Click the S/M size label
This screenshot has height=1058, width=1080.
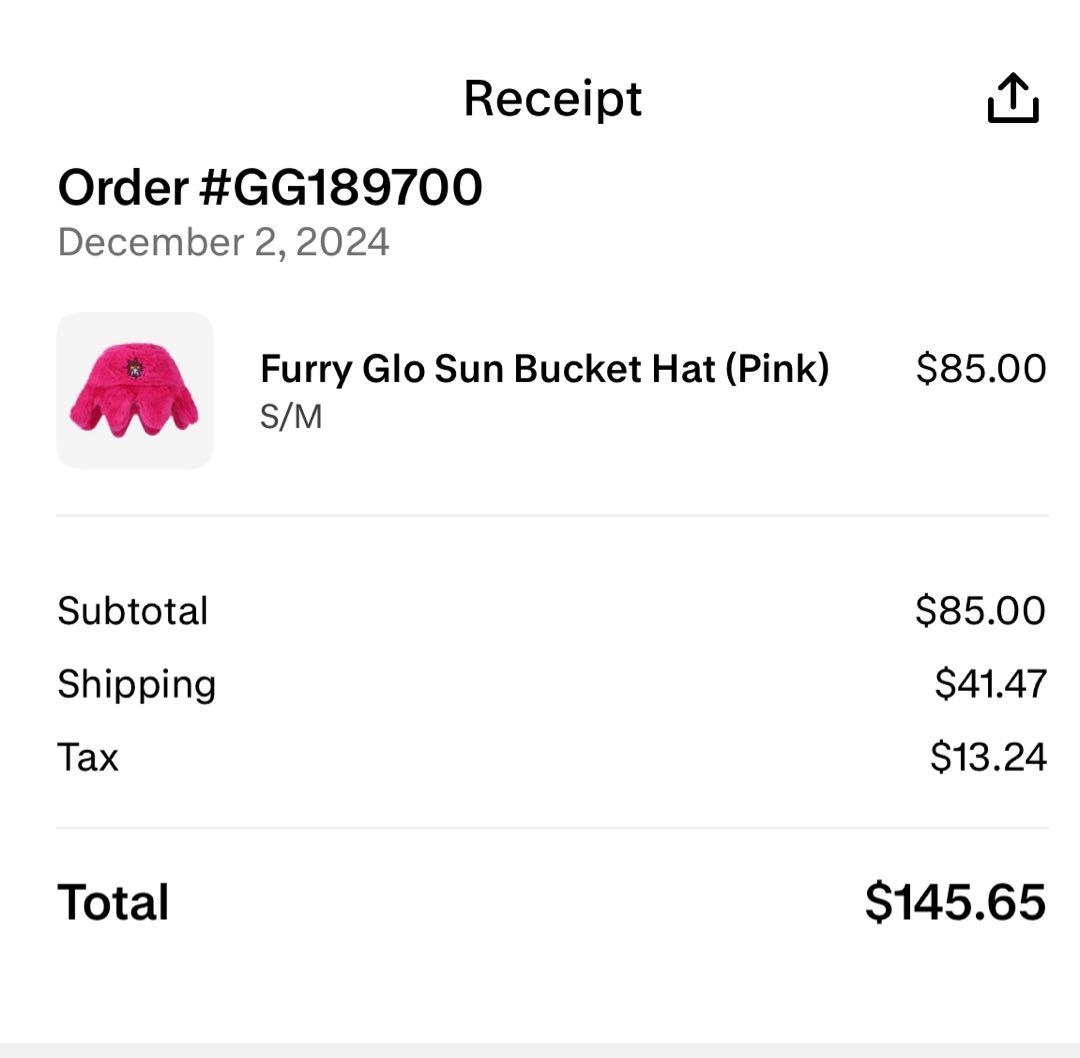point(290,416)
